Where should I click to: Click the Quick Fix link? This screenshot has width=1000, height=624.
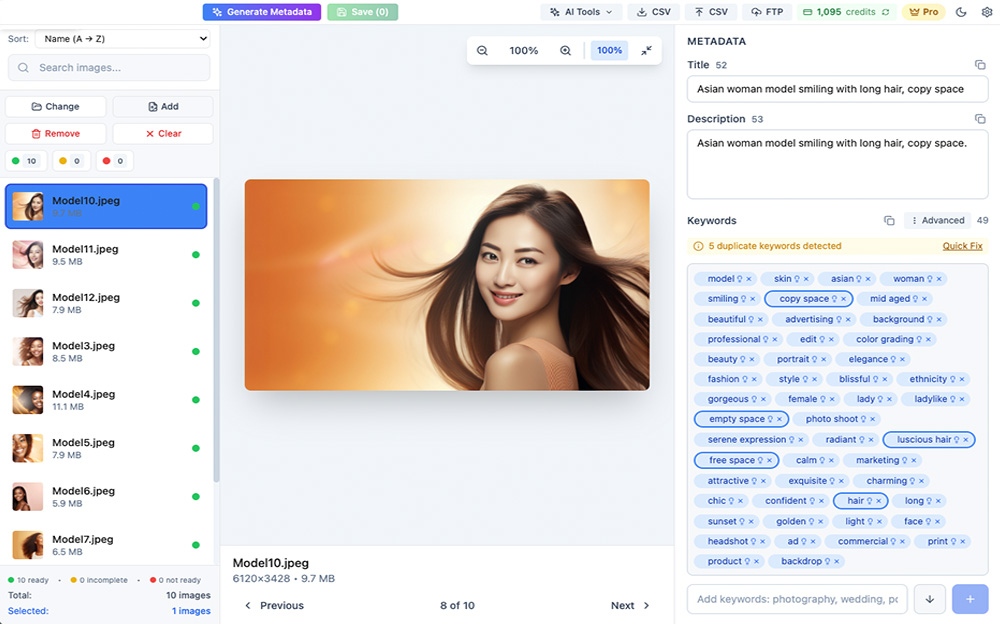coord(962,246)
